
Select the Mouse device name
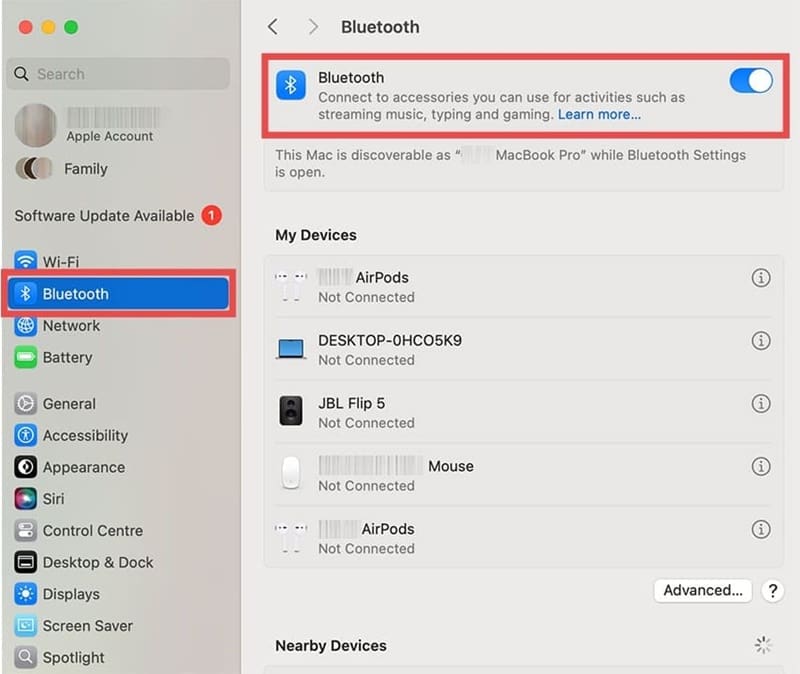[396, 466]
